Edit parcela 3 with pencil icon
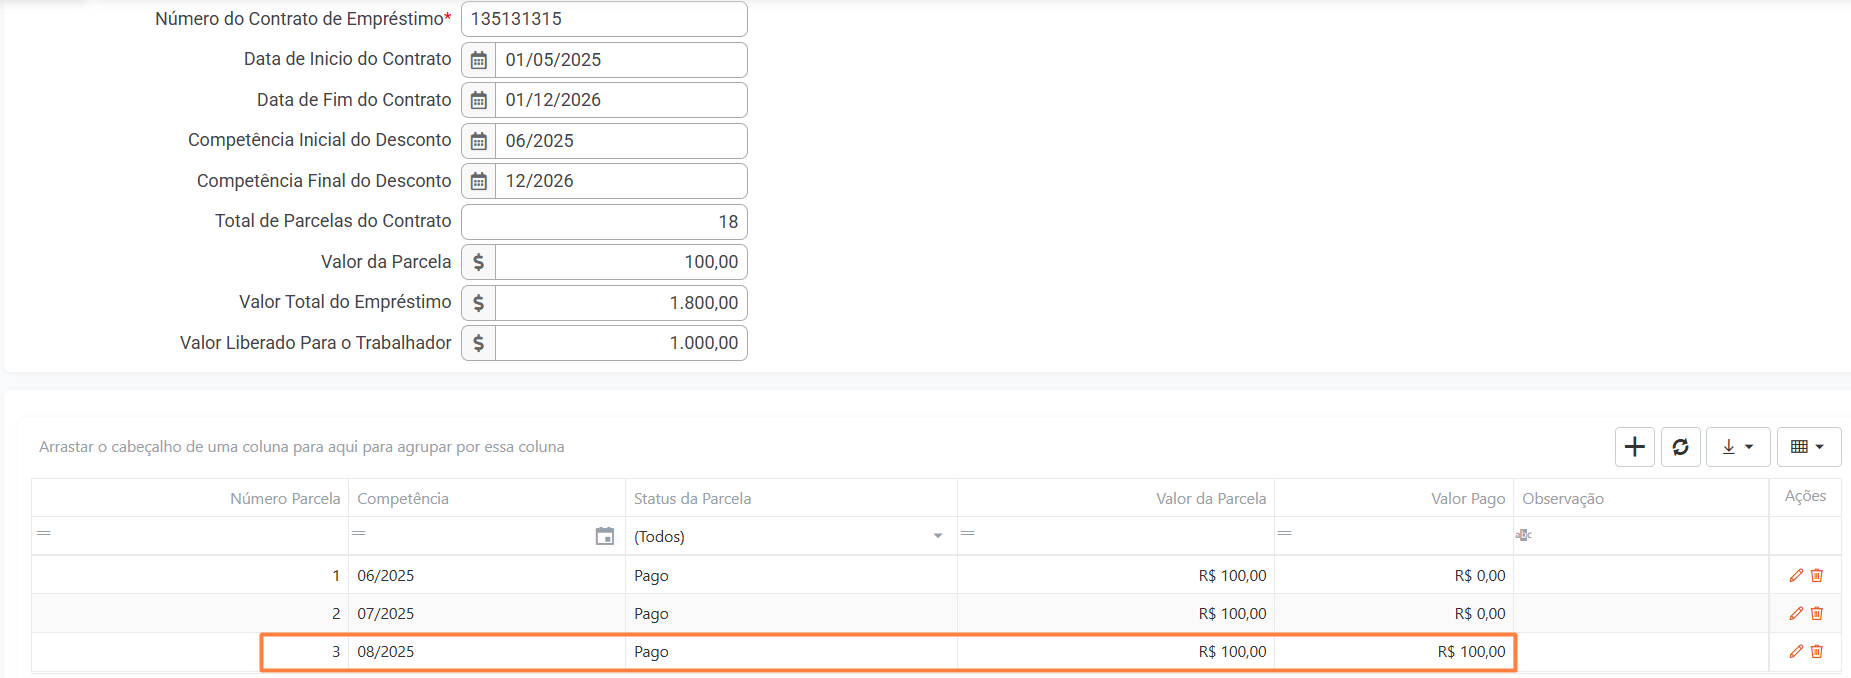 point(1796,651)
